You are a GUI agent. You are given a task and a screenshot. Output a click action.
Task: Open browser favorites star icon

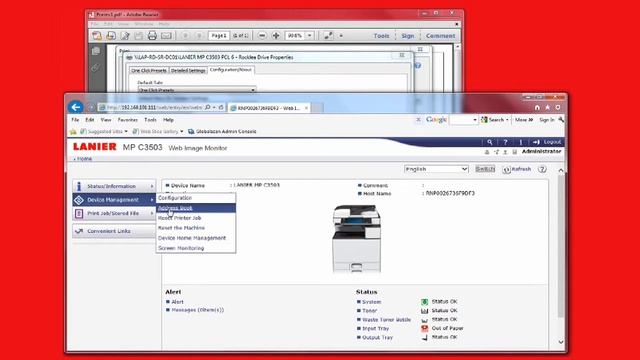coord(548,107)
